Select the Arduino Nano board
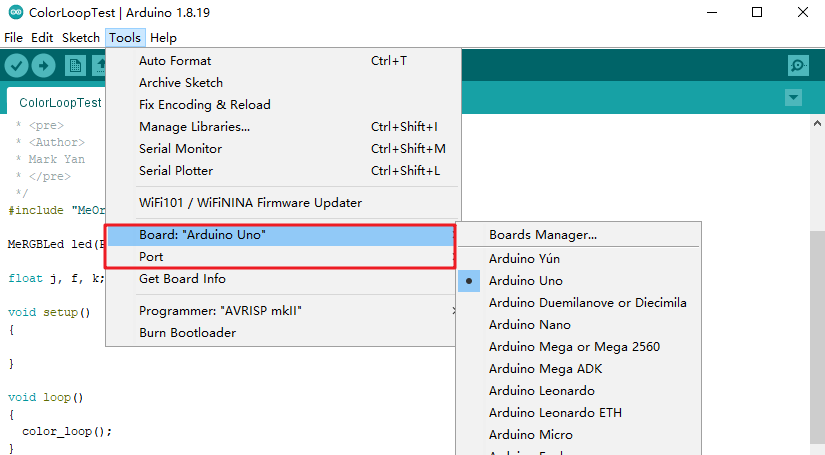This screenshot has height=455, width=825. coord(579,325)
